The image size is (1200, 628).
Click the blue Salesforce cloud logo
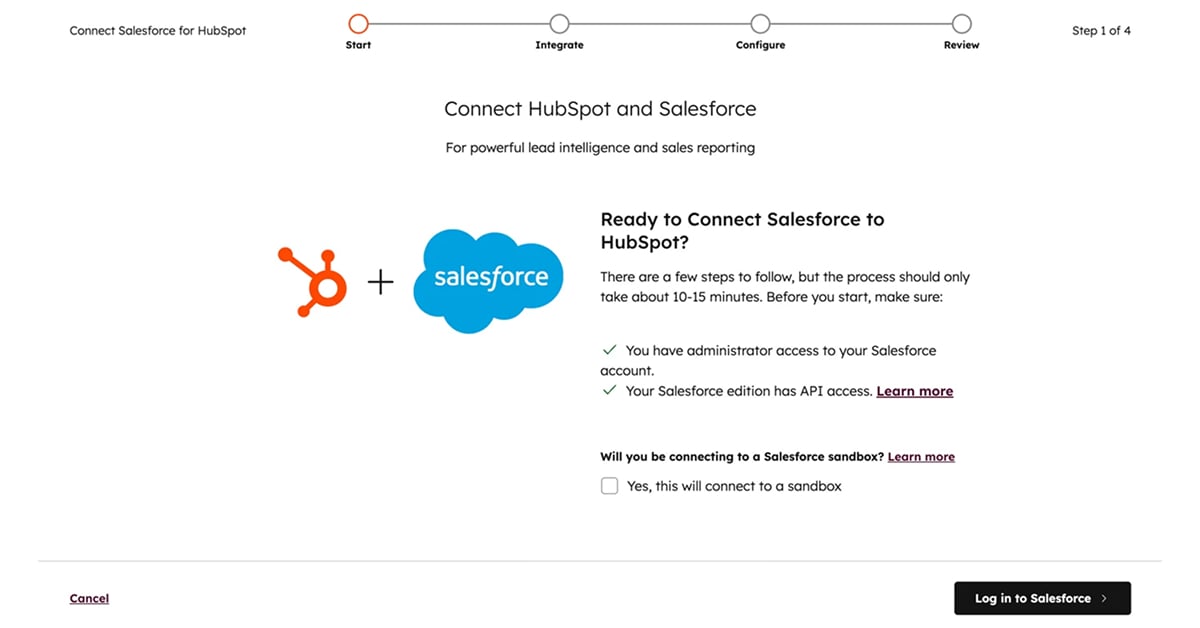click(490, 280)
